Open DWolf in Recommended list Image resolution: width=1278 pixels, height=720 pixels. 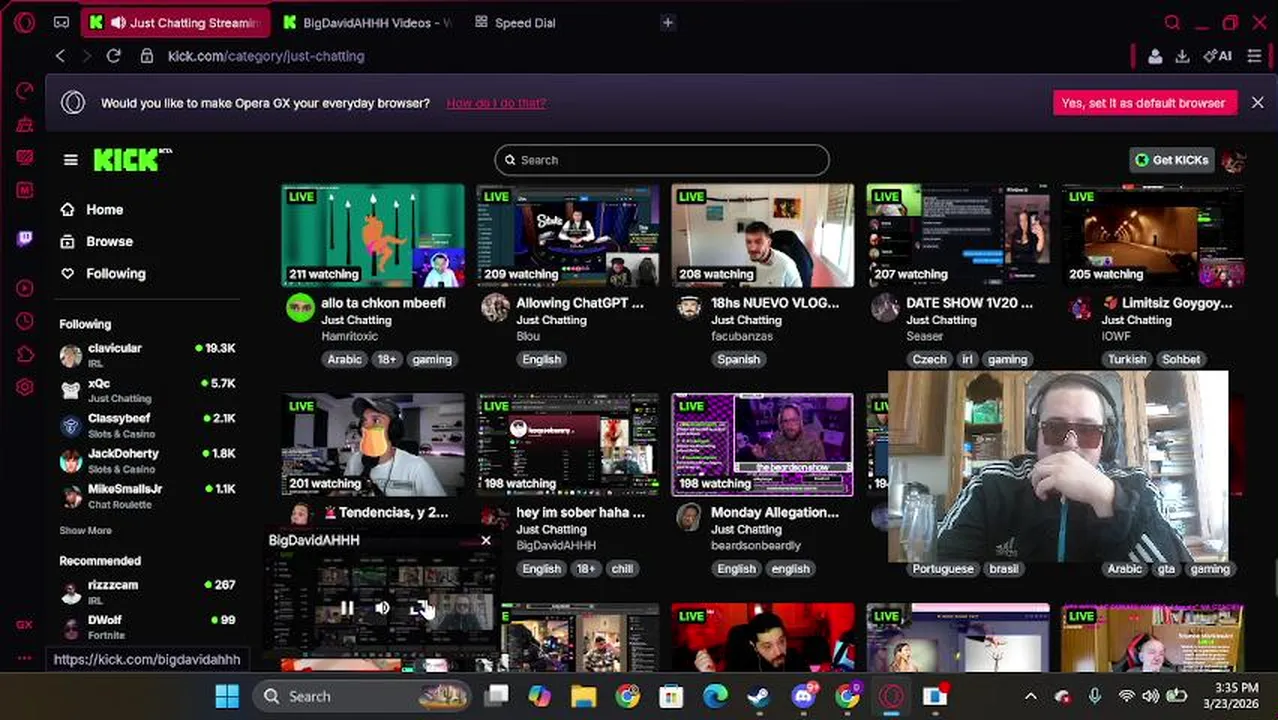pos(147,626)
